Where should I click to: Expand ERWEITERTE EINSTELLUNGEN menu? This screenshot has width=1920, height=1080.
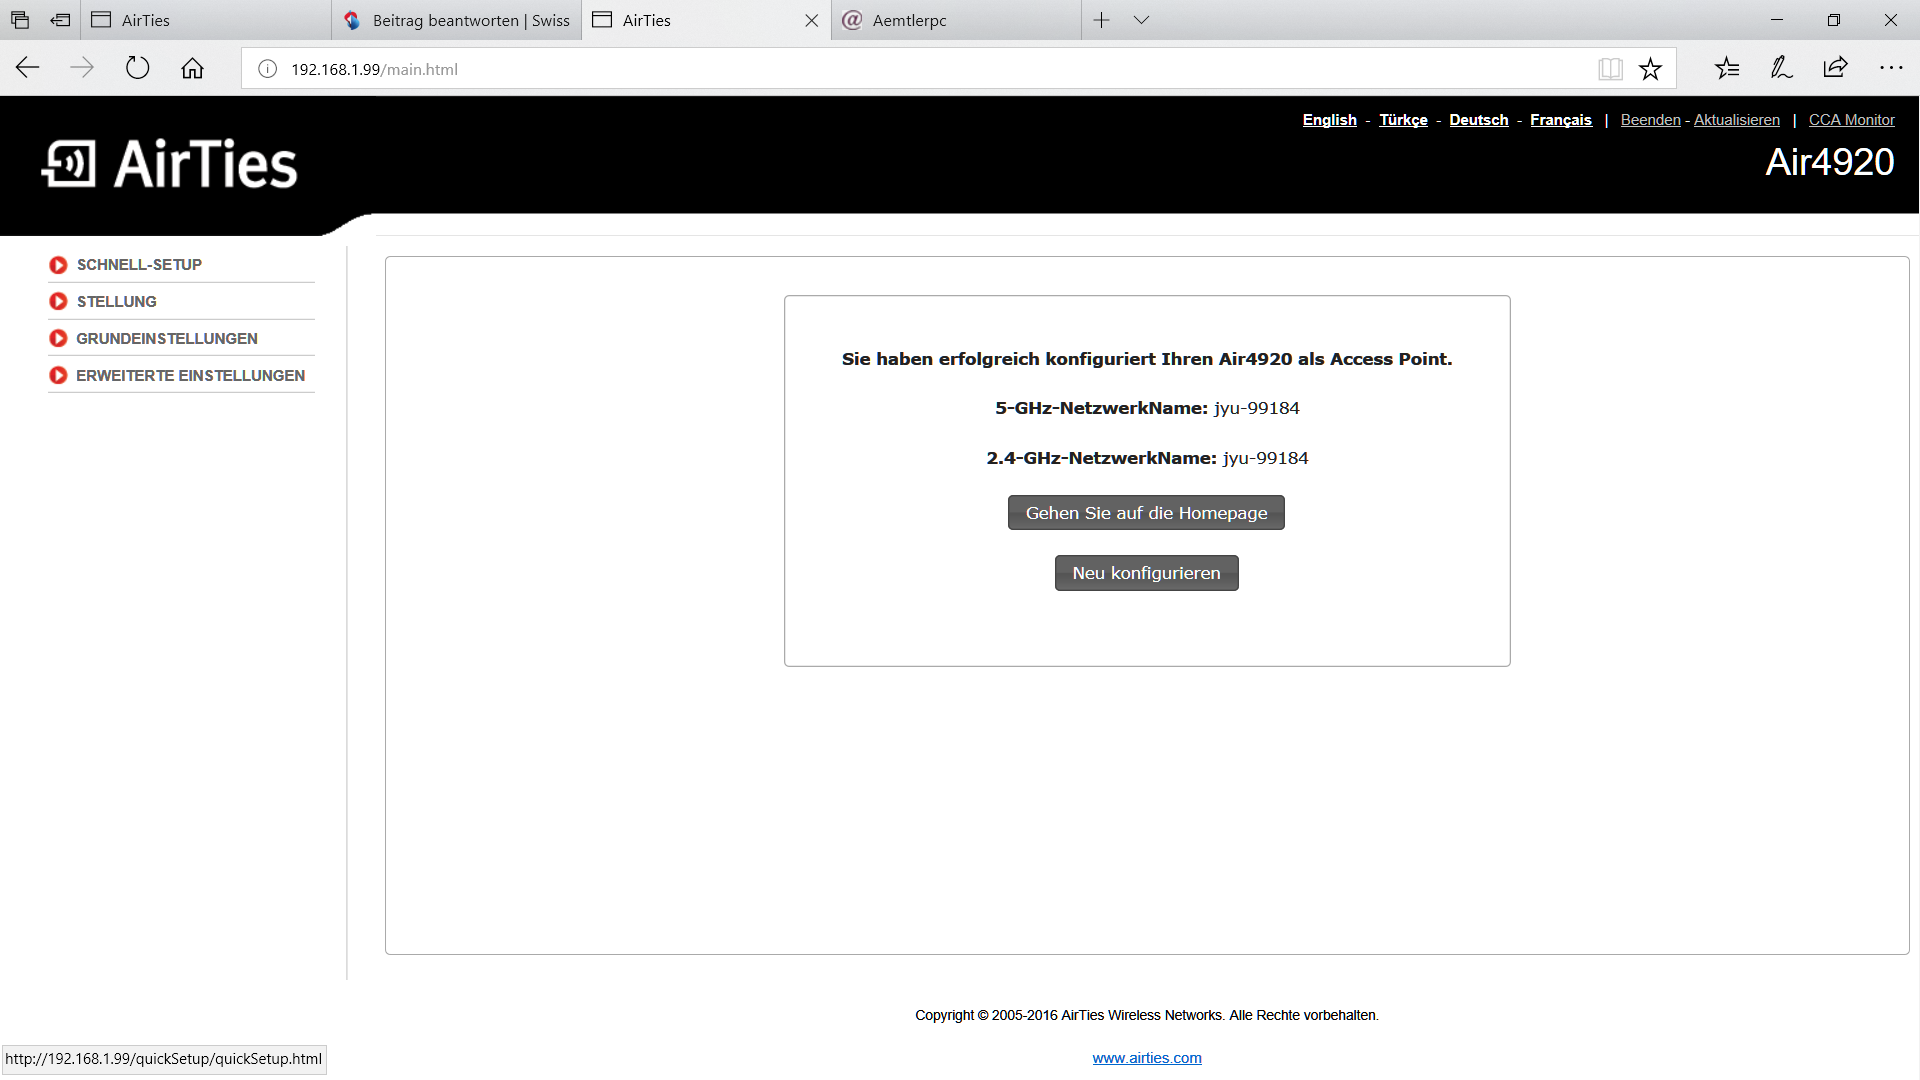coord(190,376)
